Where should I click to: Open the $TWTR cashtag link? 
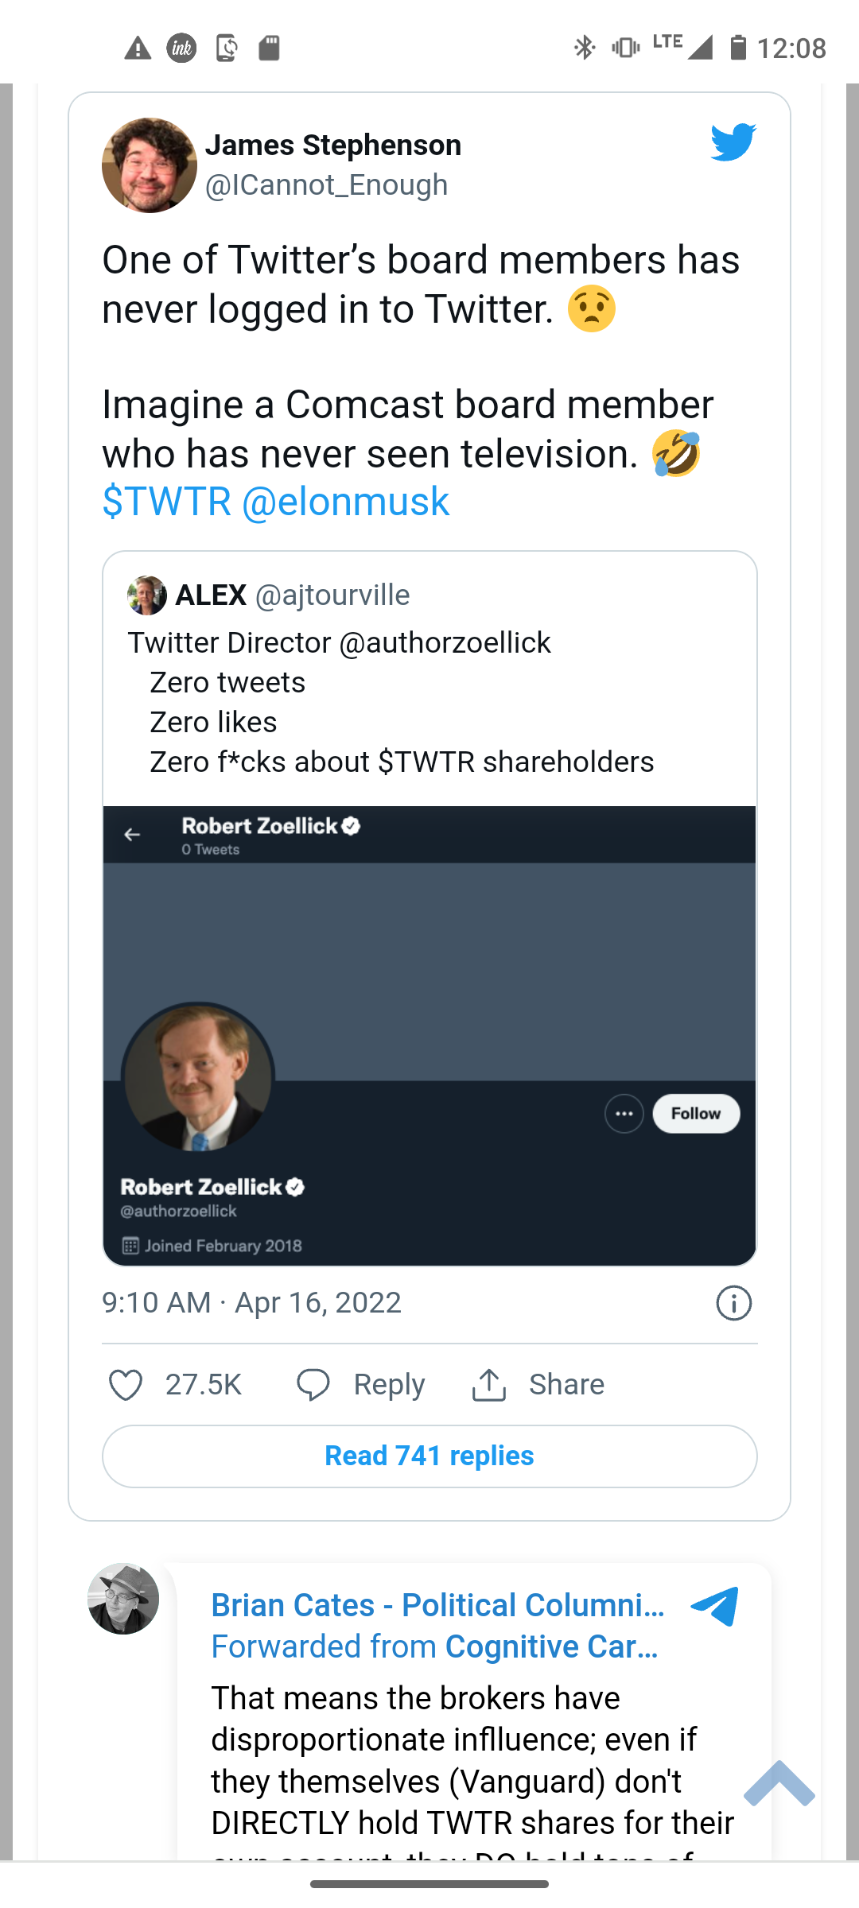coord(167,501)
